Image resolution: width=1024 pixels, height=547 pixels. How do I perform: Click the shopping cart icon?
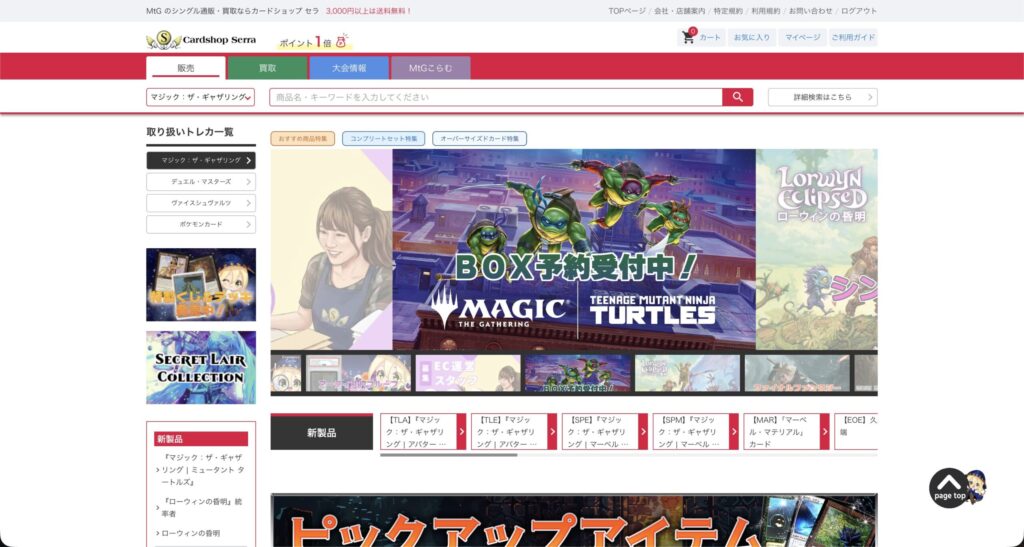pos(688,37)
